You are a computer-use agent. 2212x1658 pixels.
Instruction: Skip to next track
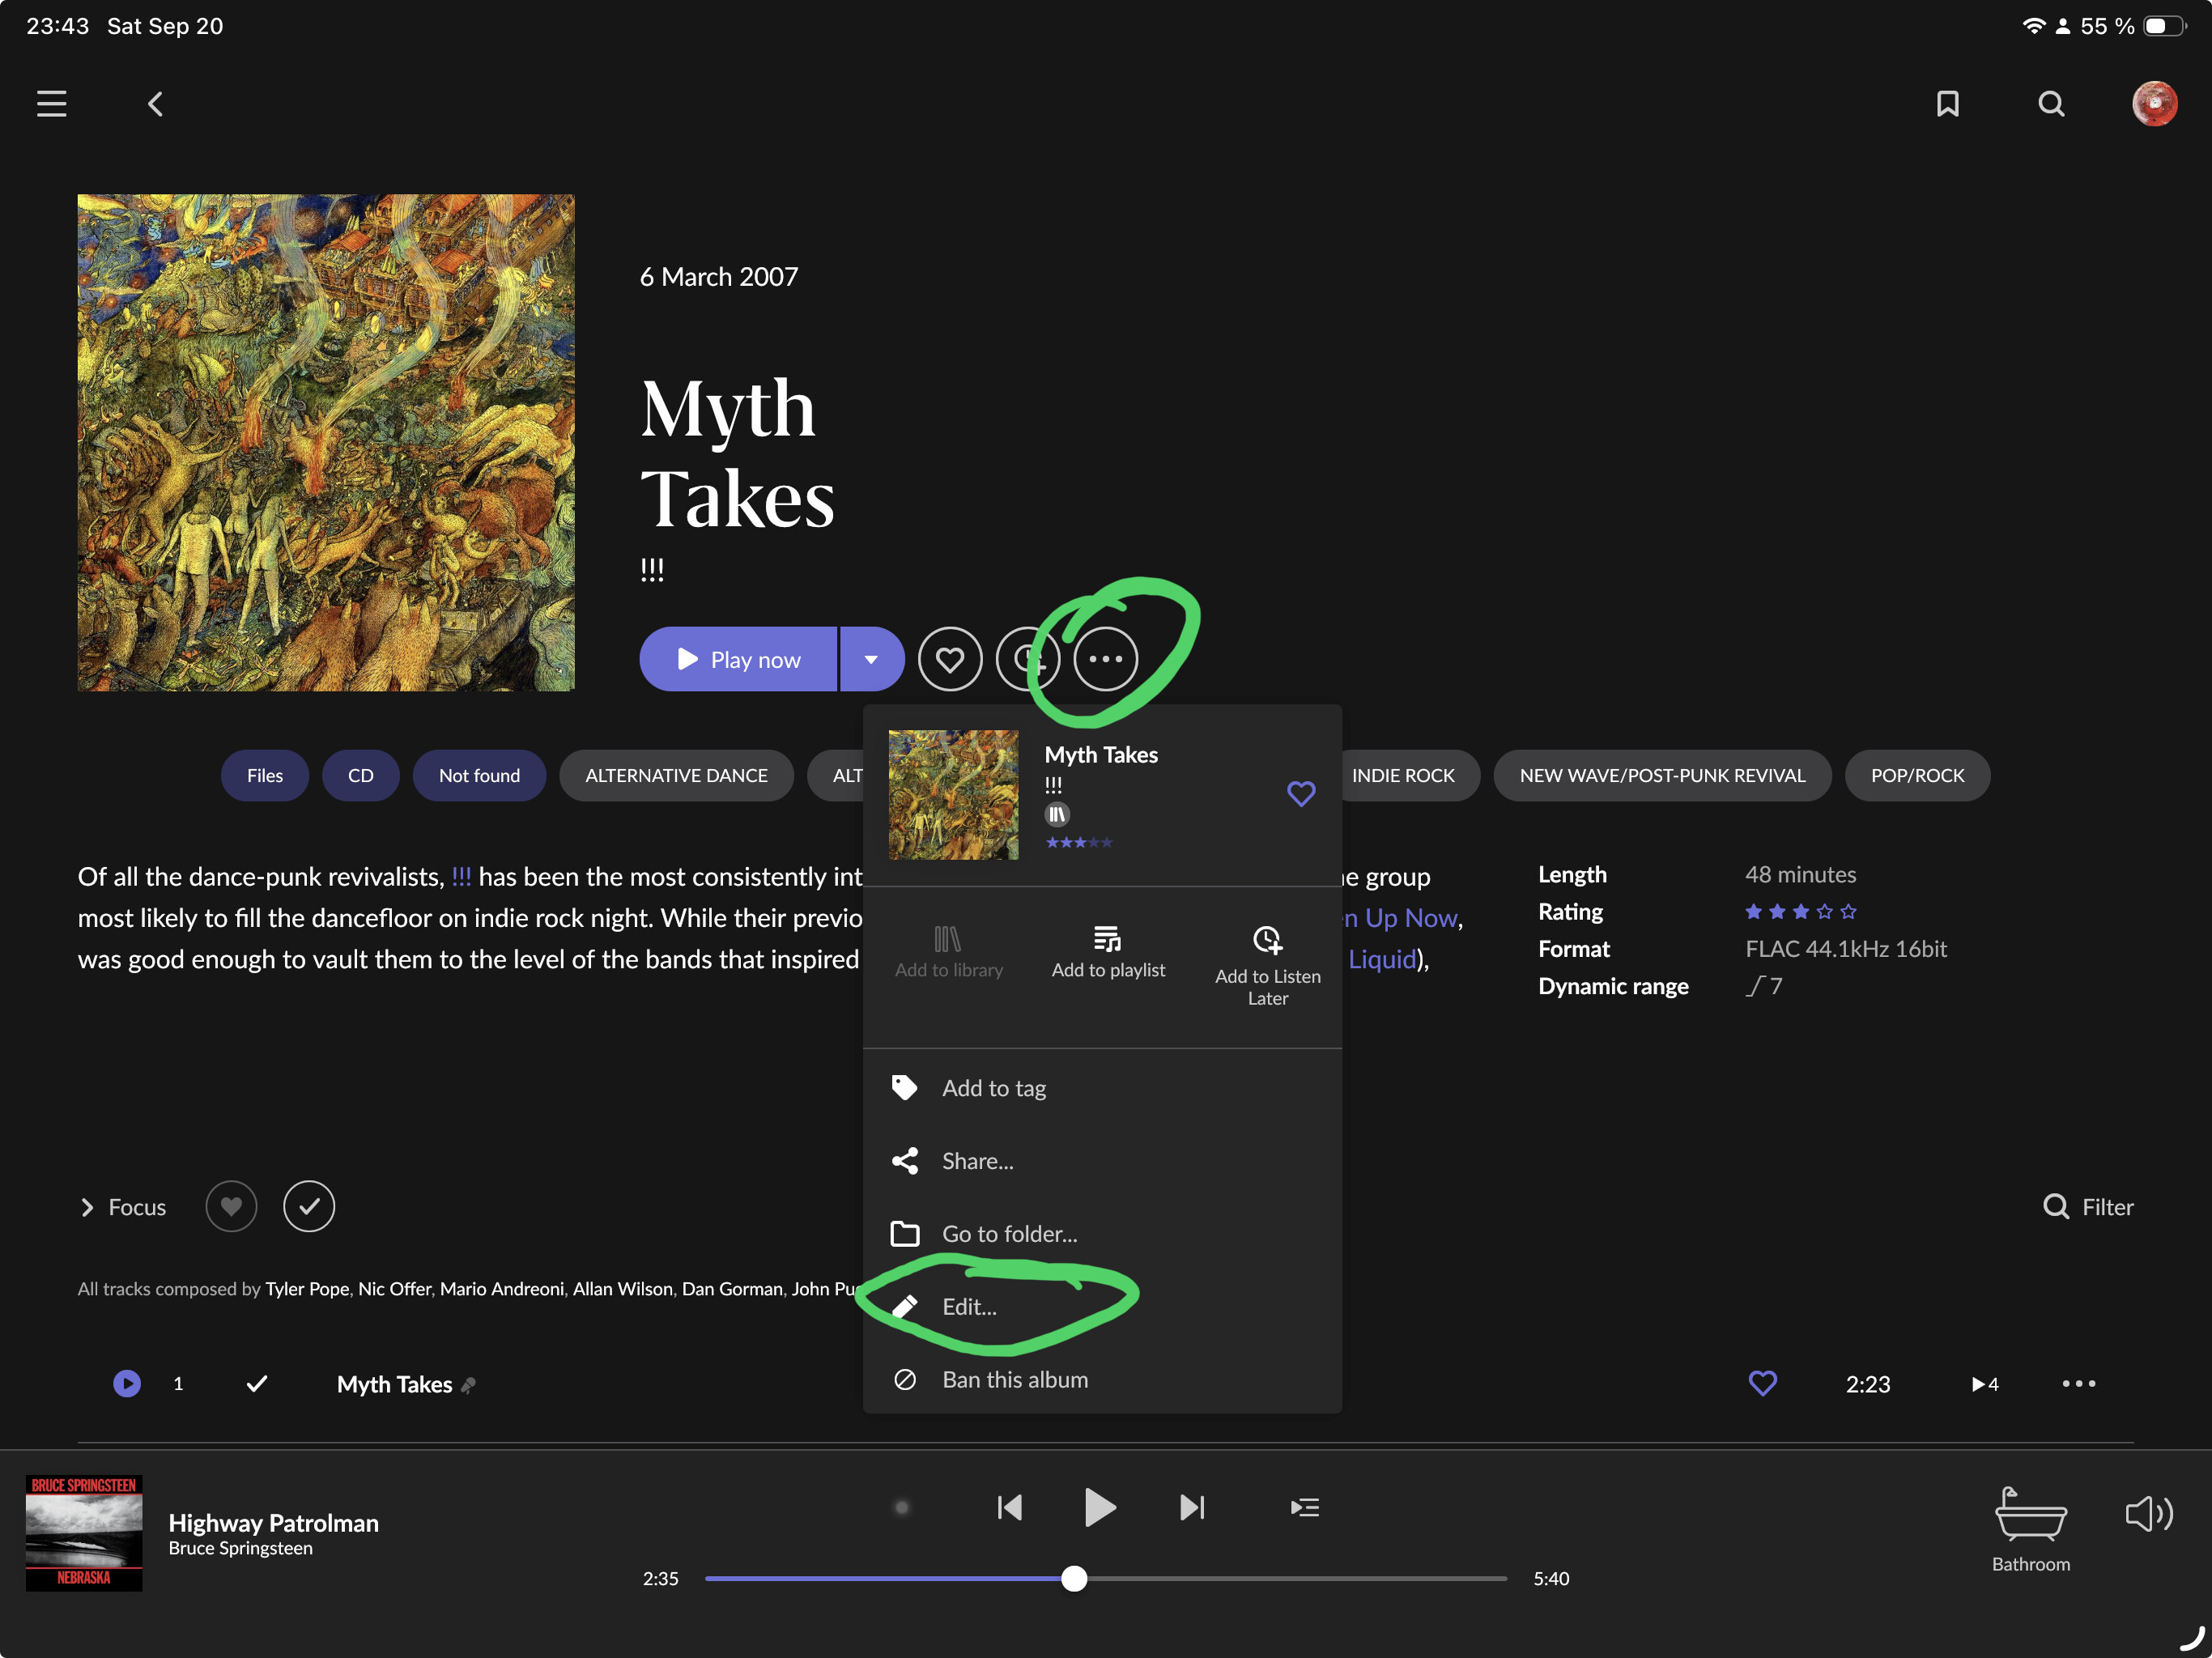[1192, 1507]
